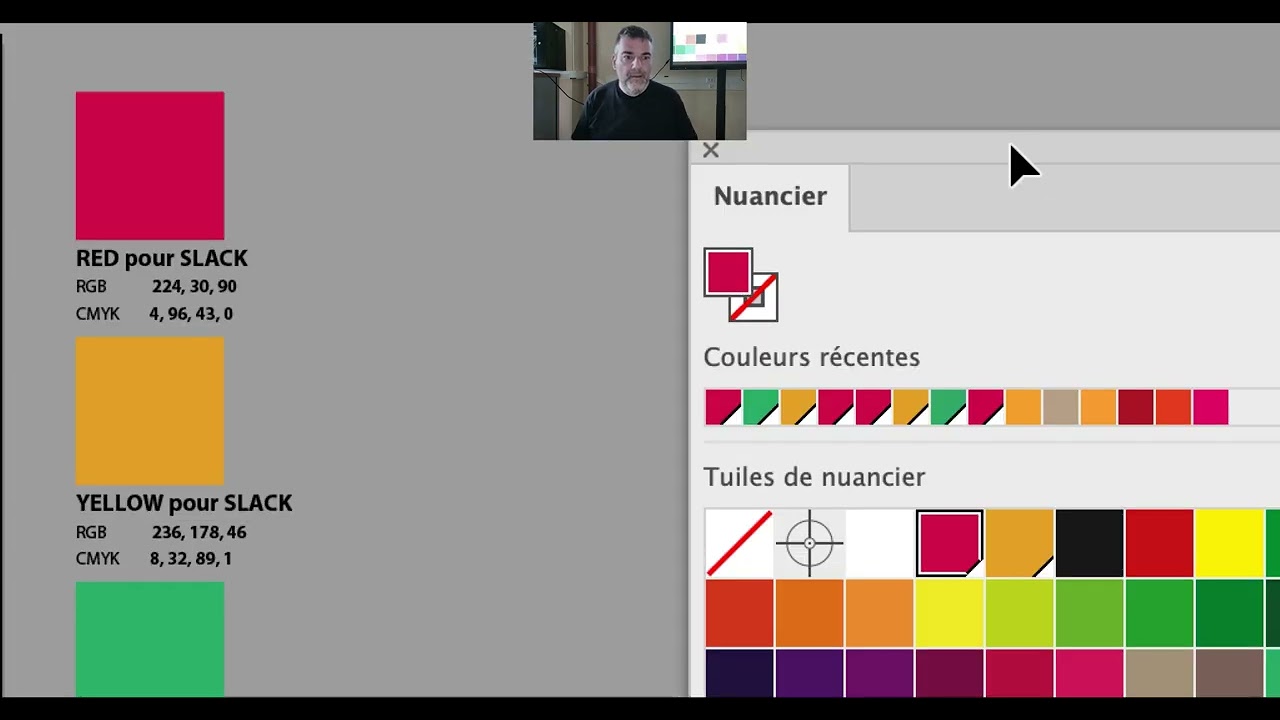Close the Nuancier panel with the X
Viewport: 1280px width, 720px height.
711,150
